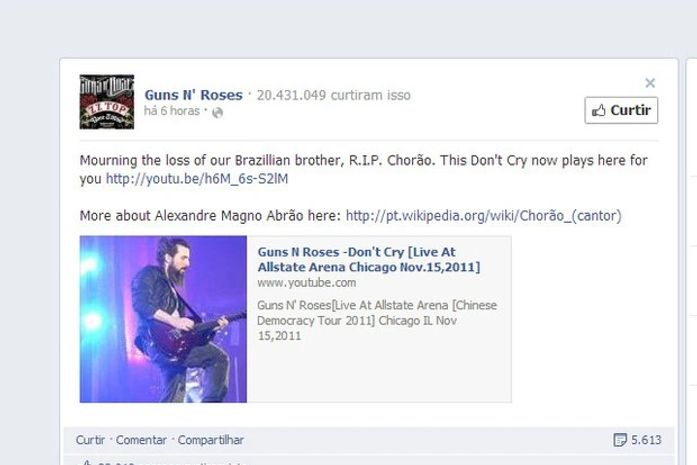Click the Chinese Democracy Tour description text
The height and width of the screenshot is (465, 697).
pos(377,321)
